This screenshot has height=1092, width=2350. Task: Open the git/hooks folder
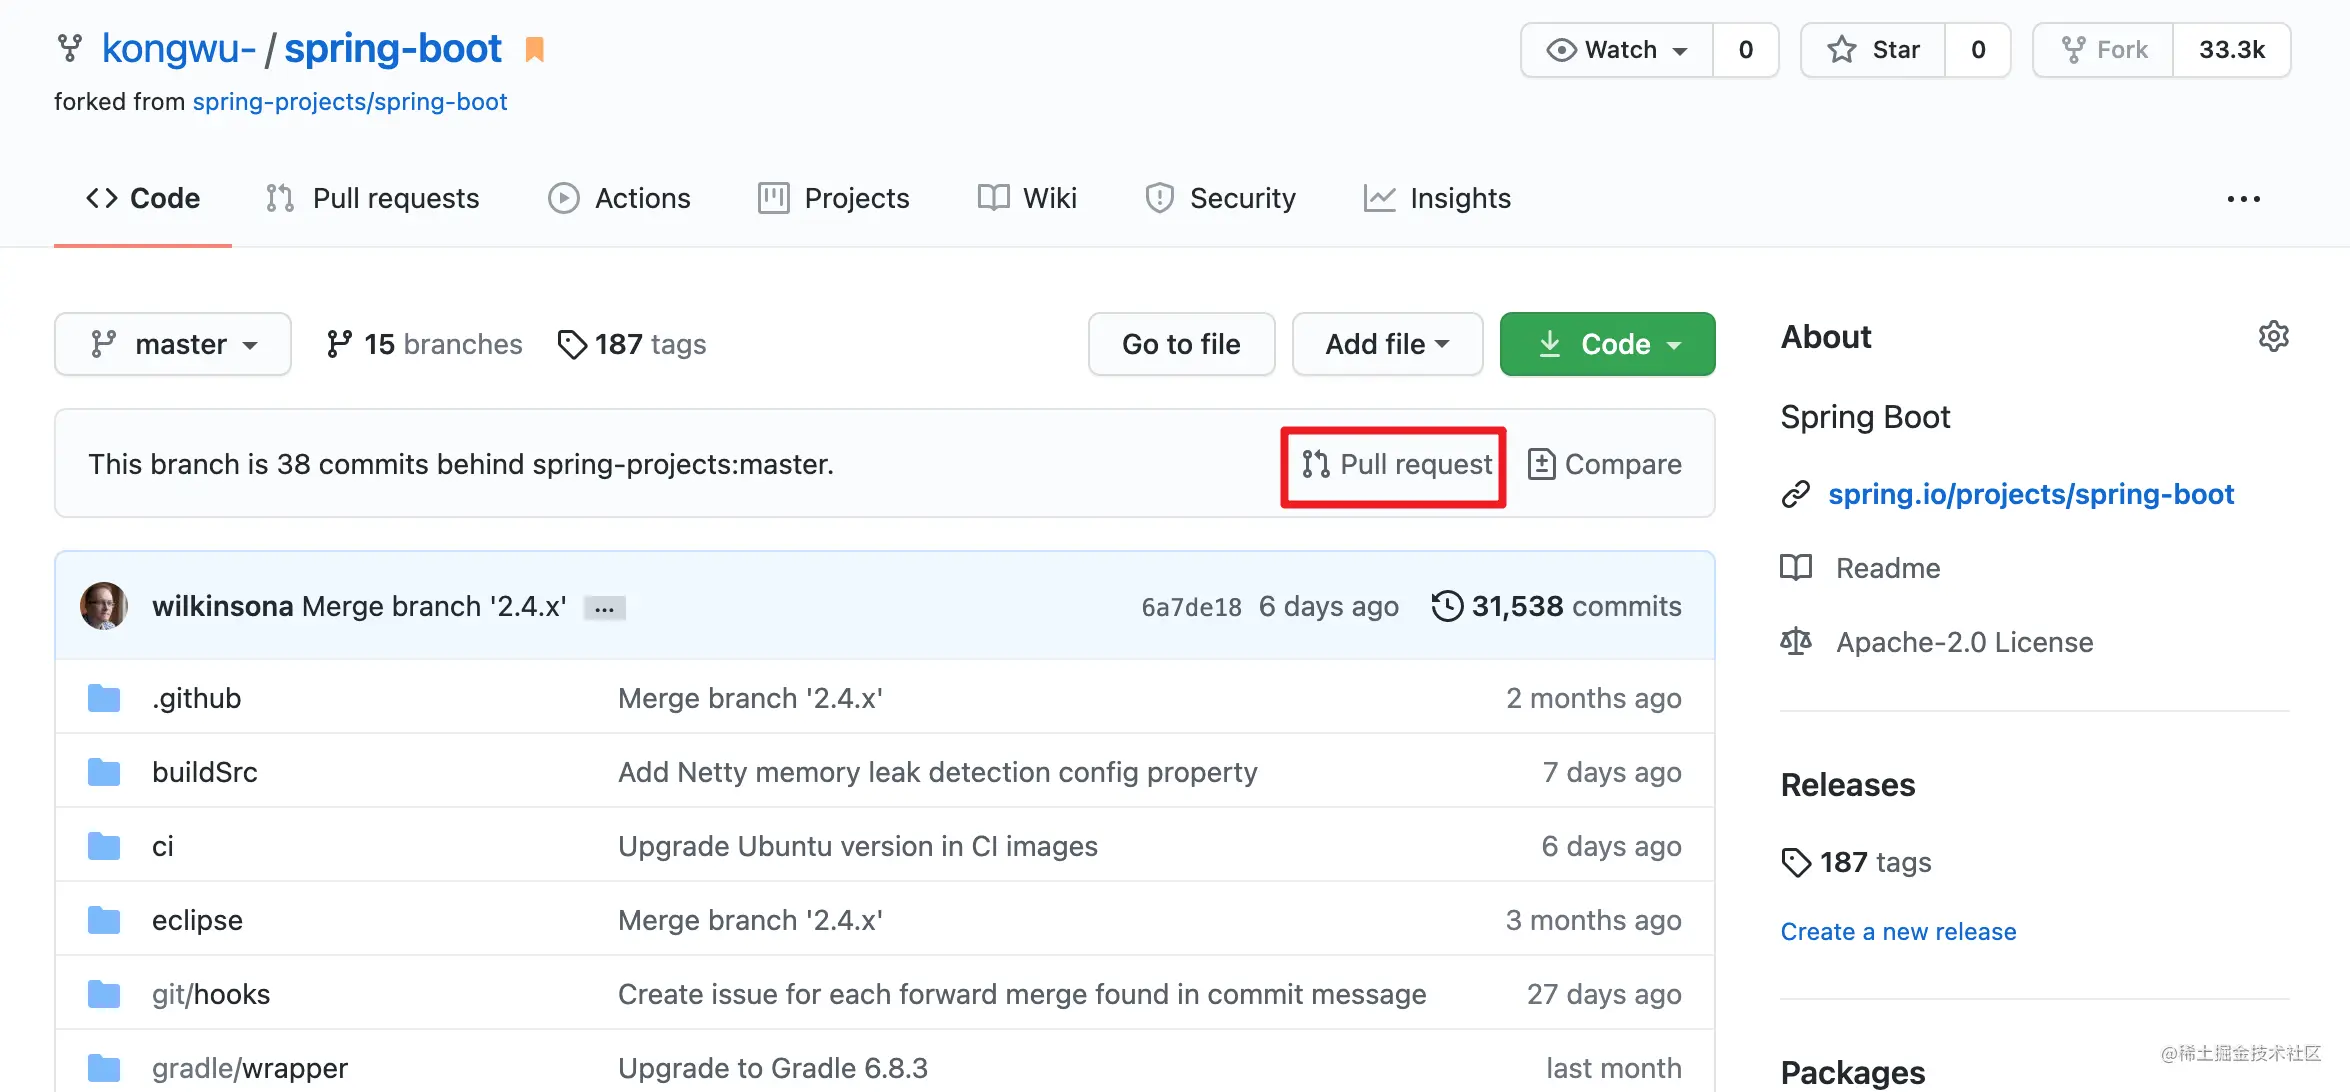211,994
